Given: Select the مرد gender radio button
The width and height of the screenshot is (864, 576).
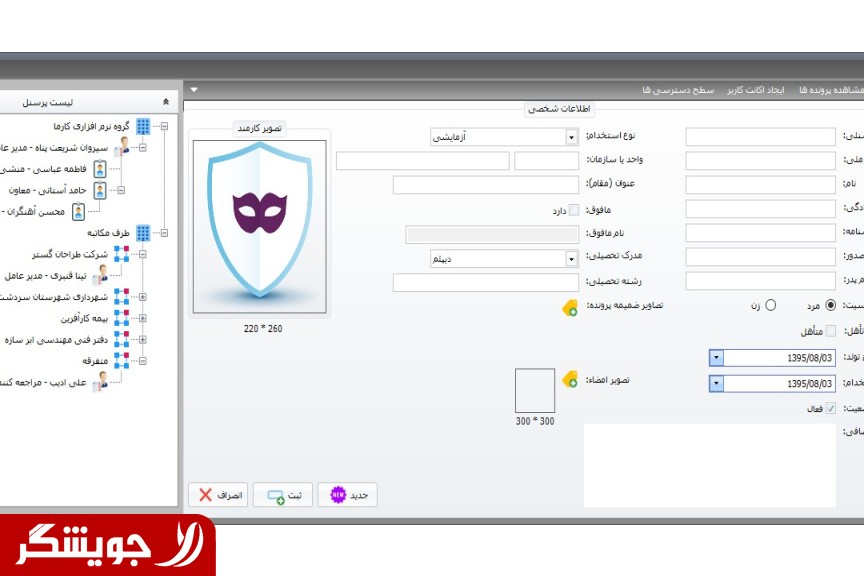Looking at the screenshot, I should tap(830, 306).
